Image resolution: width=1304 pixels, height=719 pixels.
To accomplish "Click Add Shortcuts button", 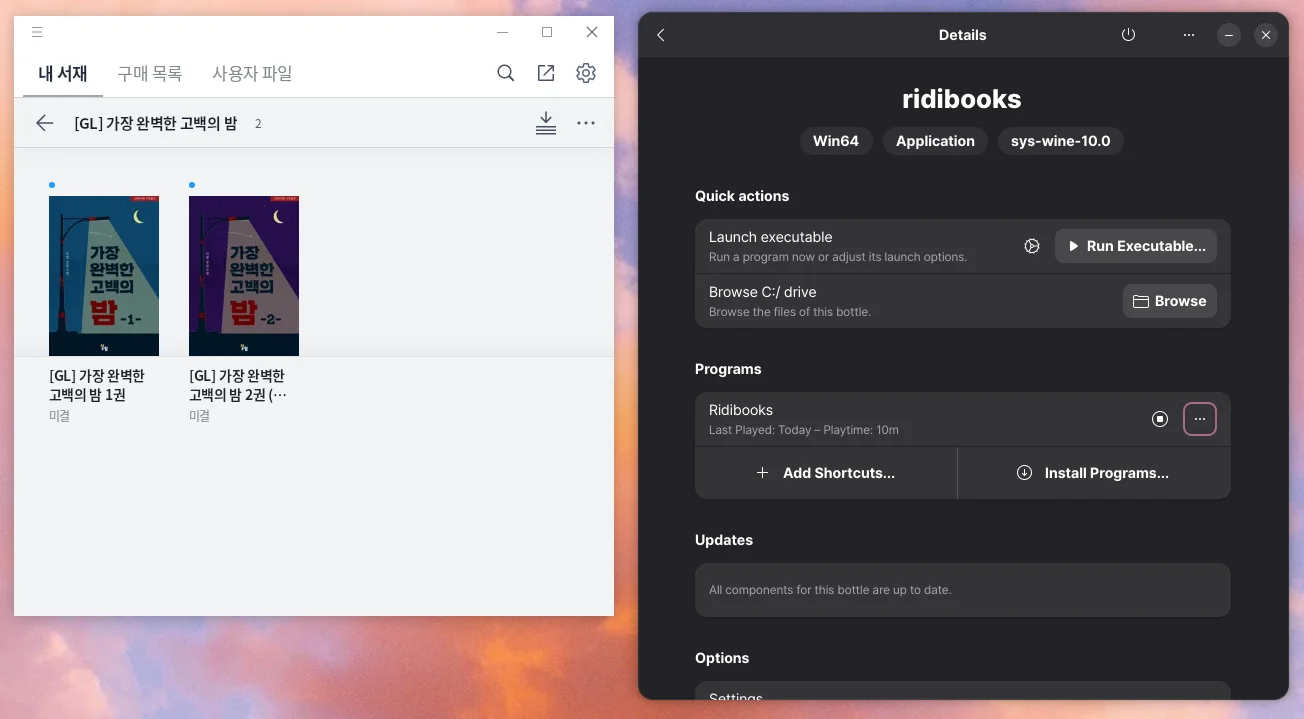I will tap(826, 473).
